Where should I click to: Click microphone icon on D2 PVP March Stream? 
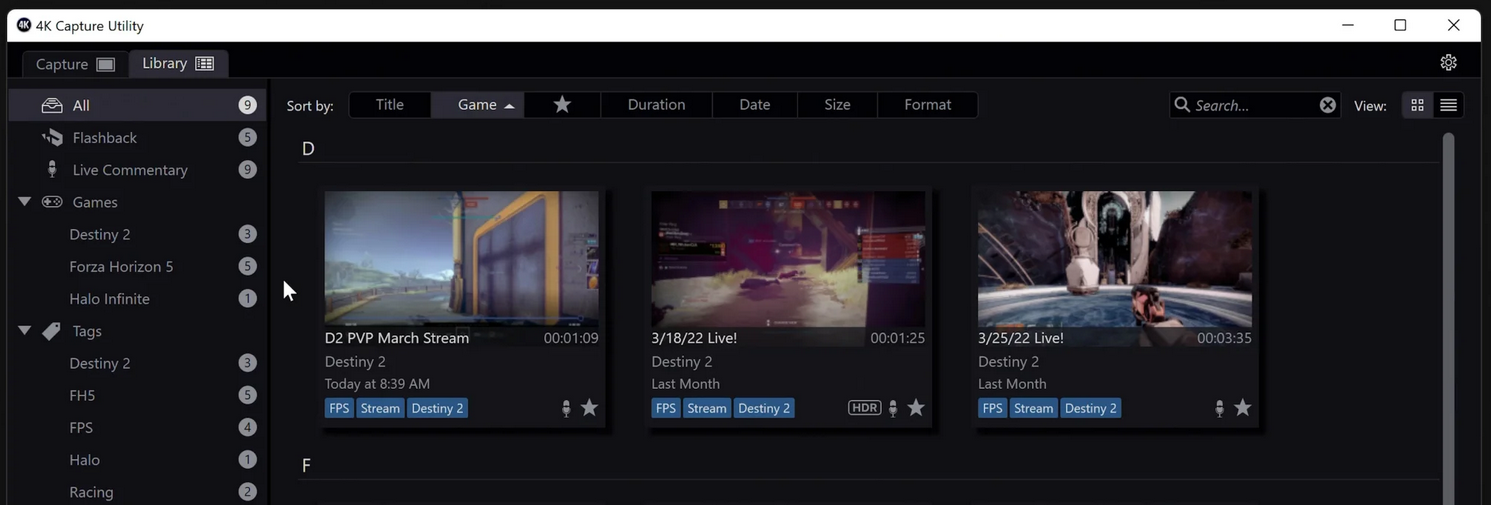coord(566,408)
